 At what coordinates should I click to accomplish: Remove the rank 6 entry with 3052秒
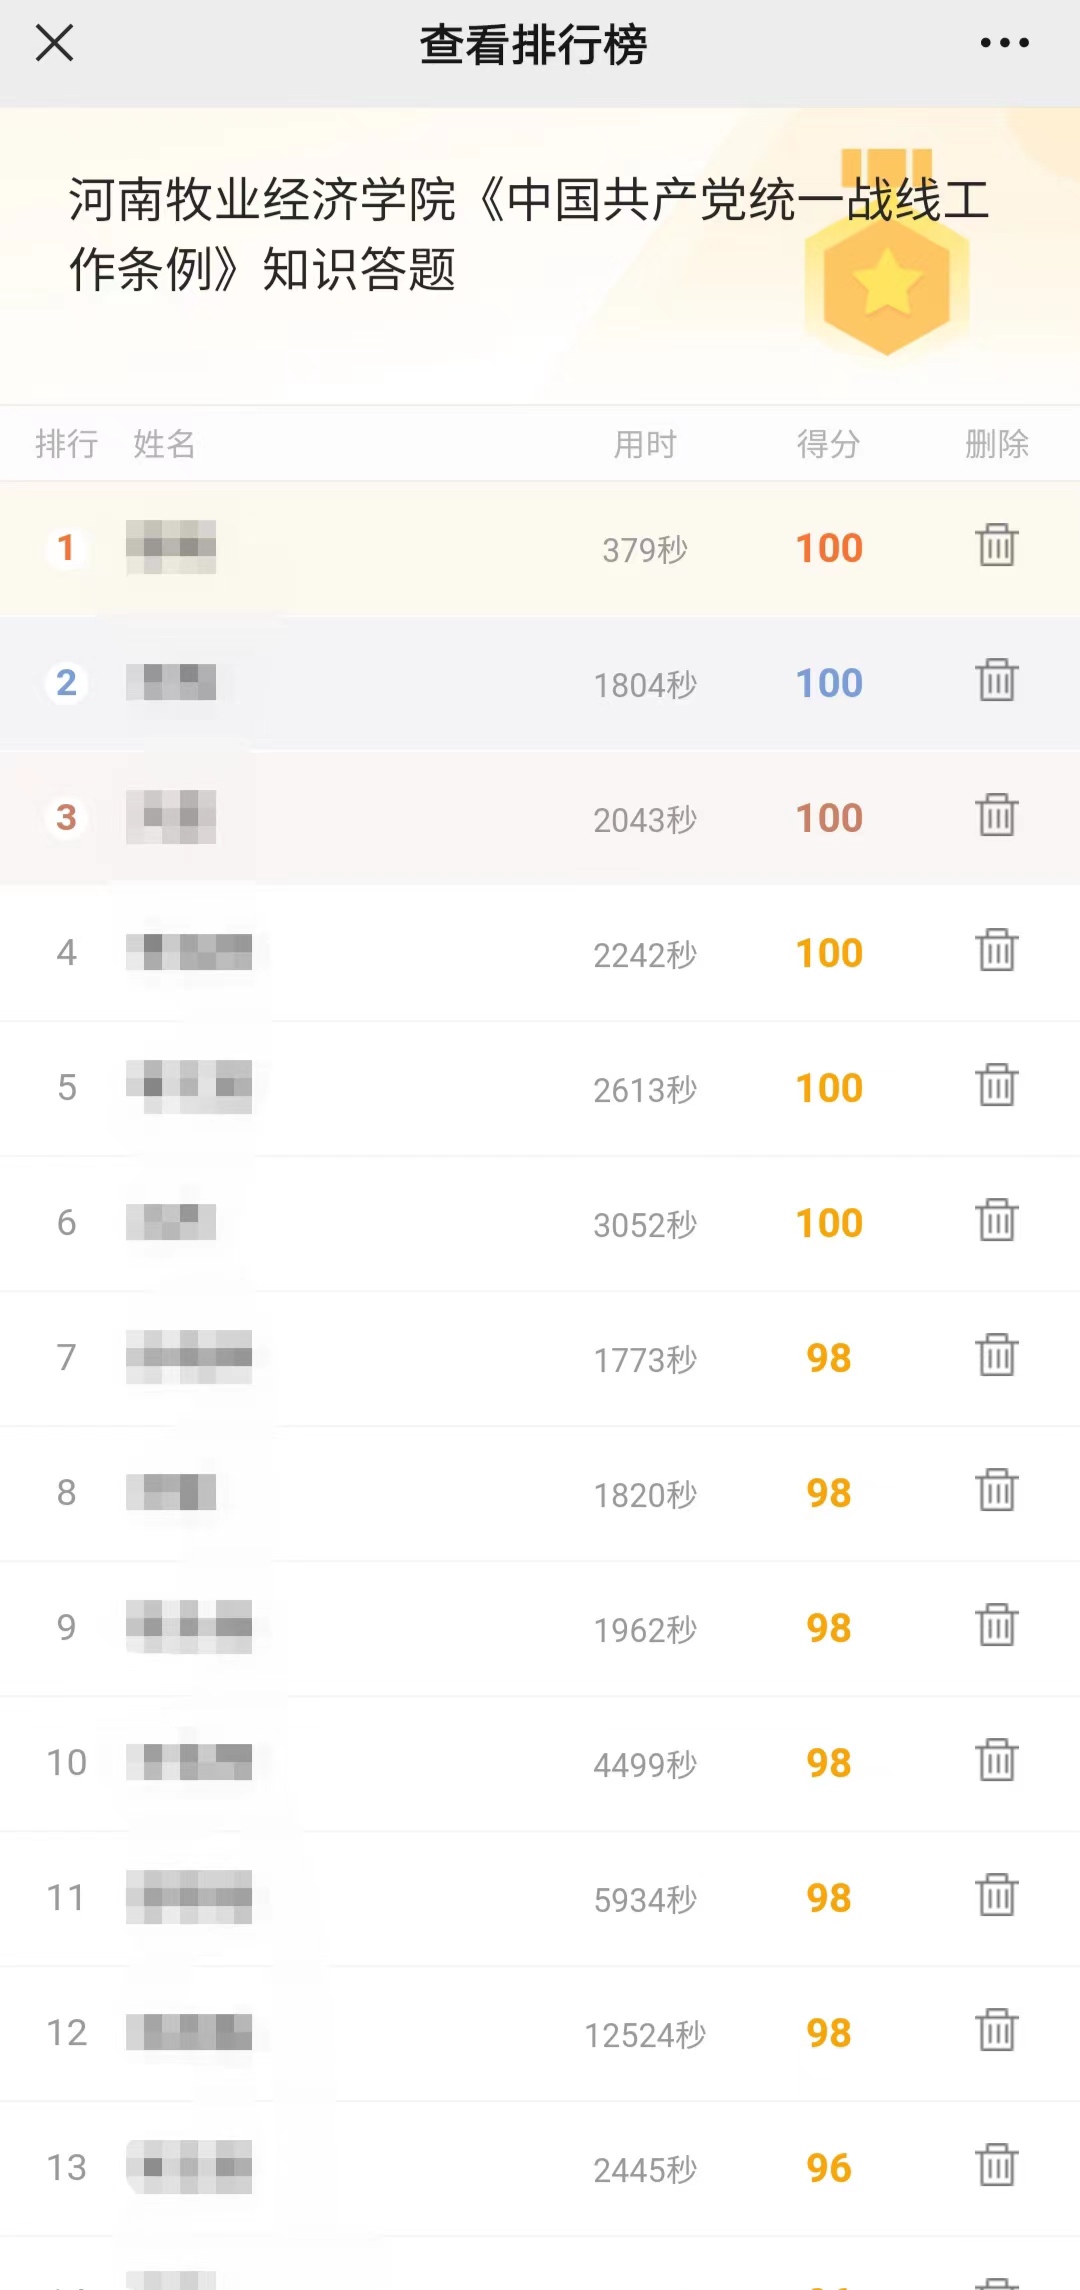click(997, 1220)
